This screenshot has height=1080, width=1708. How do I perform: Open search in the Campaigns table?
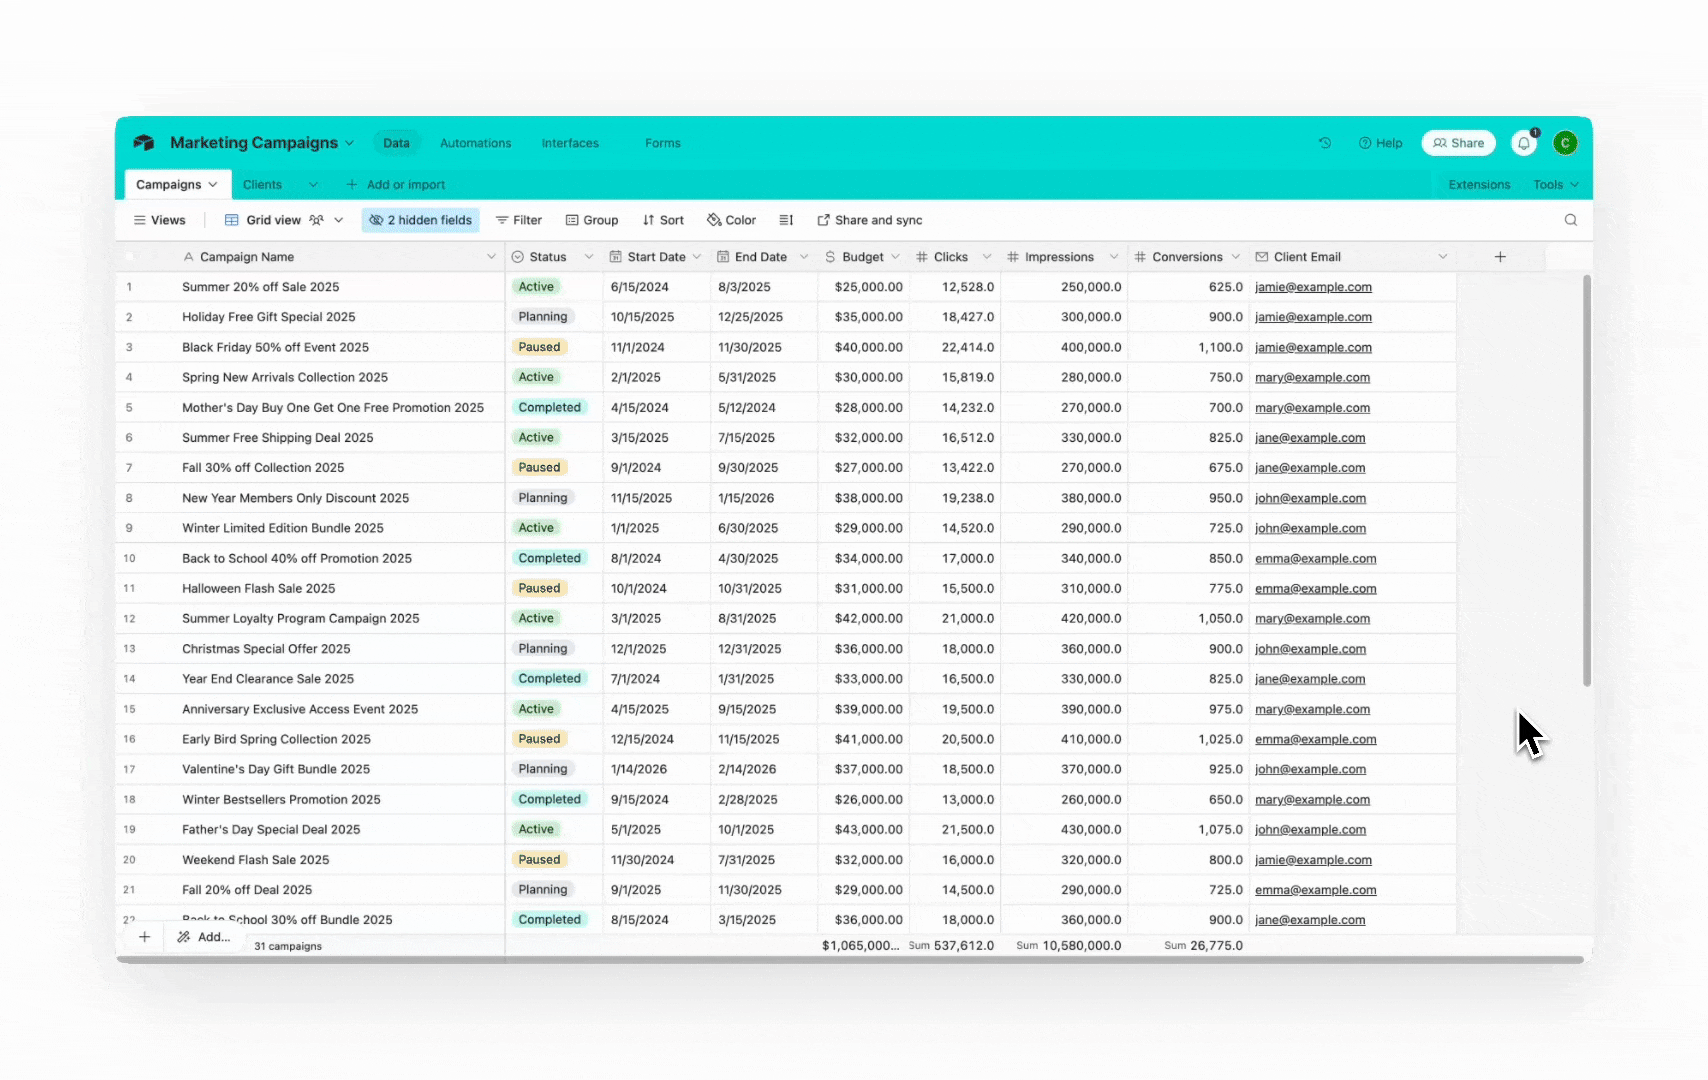point(1570,220)
